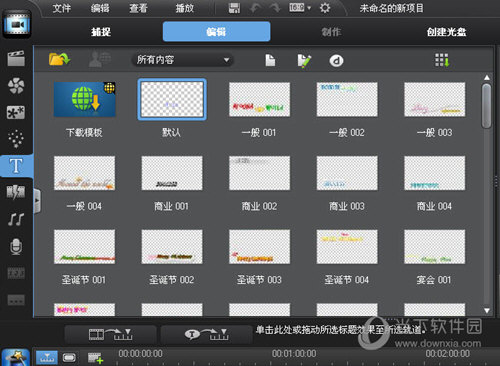The height and width of the screenshot is (366, 500).
Task: Click the save project floppy icon
Action: click(234, 8)
